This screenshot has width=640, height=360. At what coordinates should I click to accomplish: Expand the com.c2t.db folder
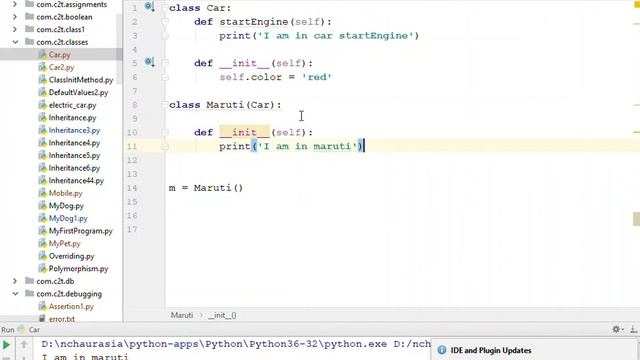click(15, 281)
